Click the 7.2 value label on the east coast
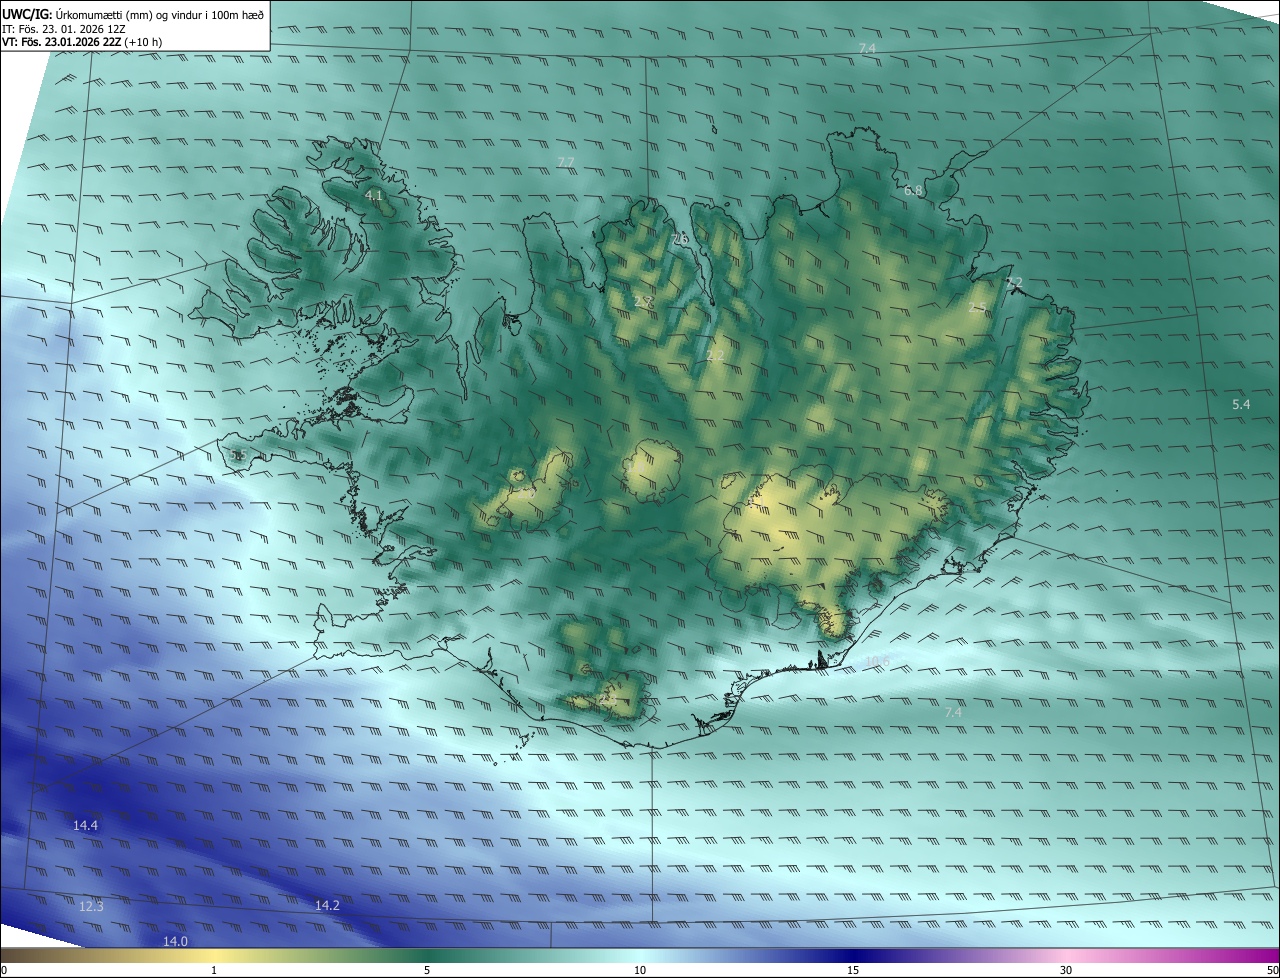Screen dimensions: 1280x978 [x=1014, y=283]
